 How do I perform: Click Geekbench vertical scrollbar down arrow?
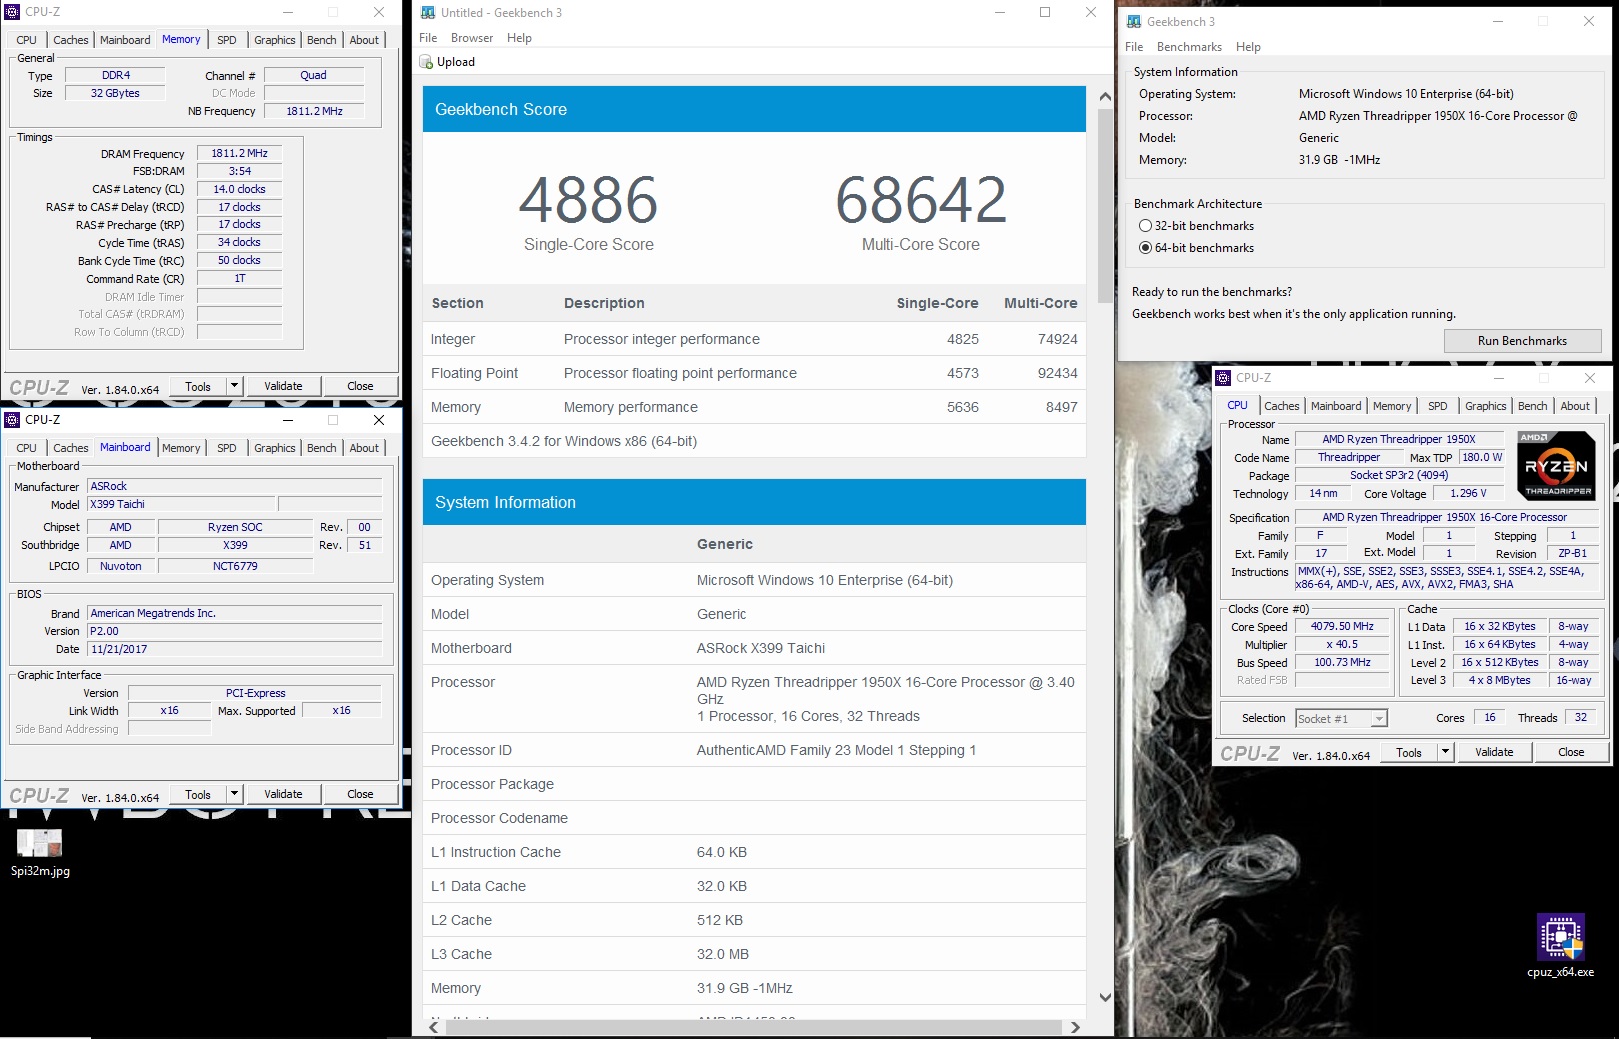click(x=1104, y=997)
